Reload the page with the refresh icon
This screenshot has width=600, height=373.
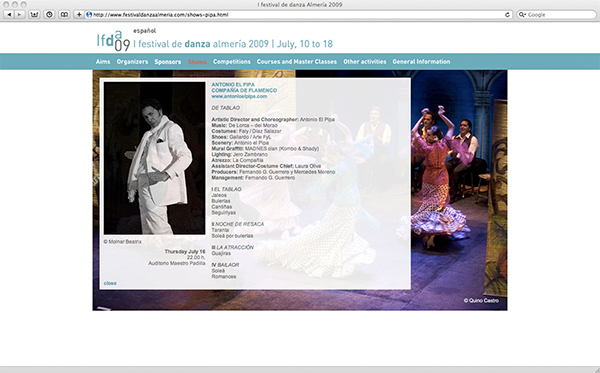click(x=507, y=15)
